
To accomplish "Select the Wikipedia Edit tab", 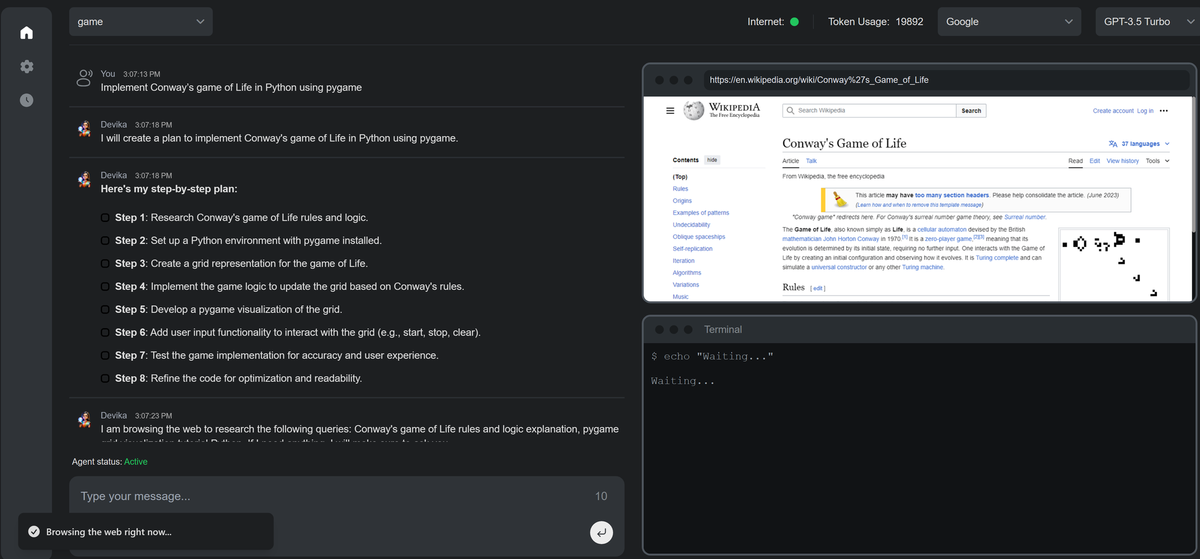I will tap(1095, 161).
